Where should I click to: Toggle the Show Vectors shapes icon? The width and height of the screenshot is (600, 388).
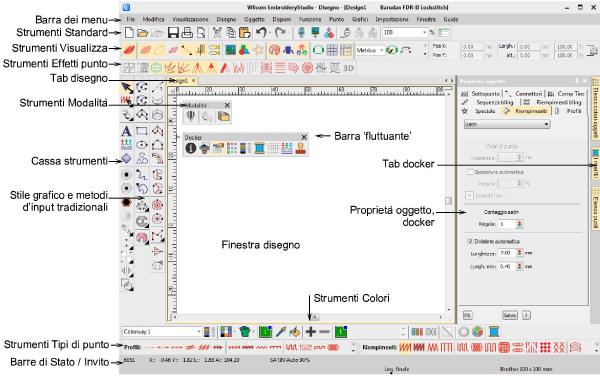244,50
